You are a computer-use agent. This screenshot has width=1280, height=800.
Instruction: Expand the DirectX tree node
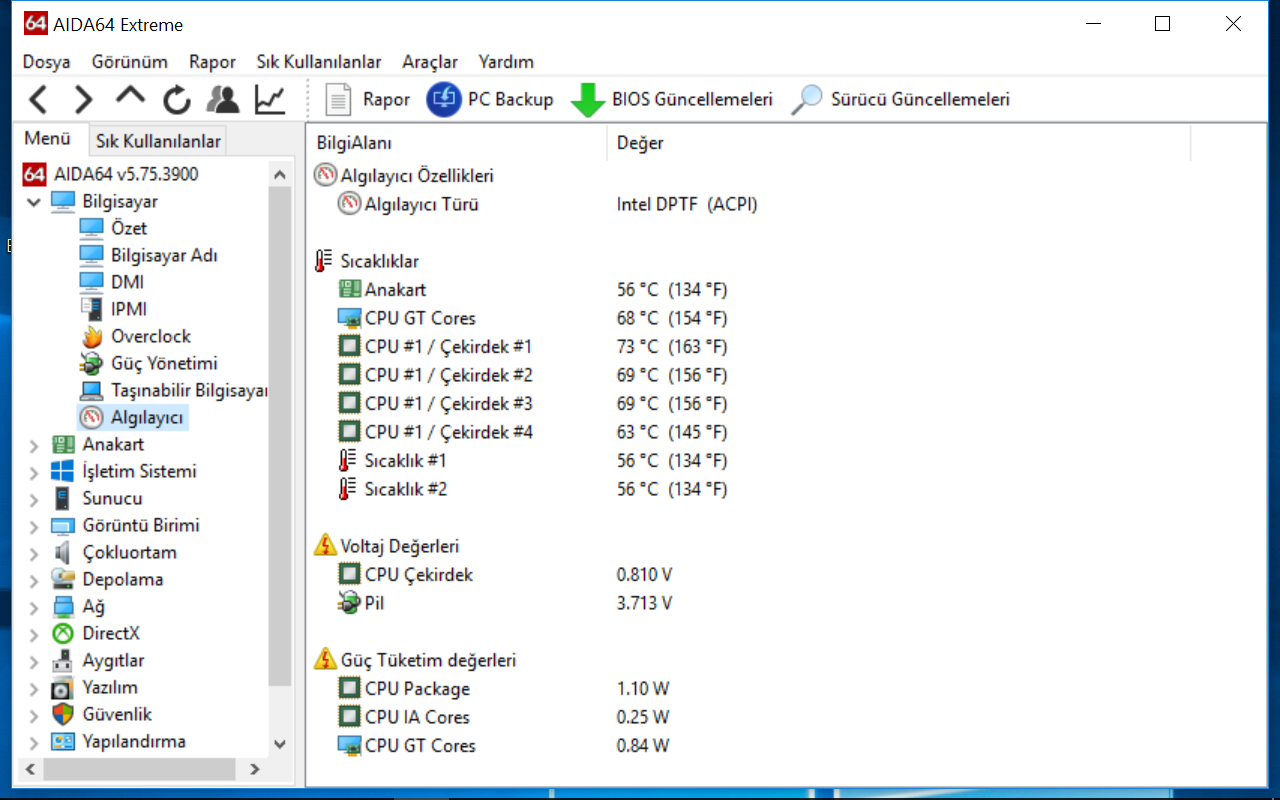coord(34,634)
